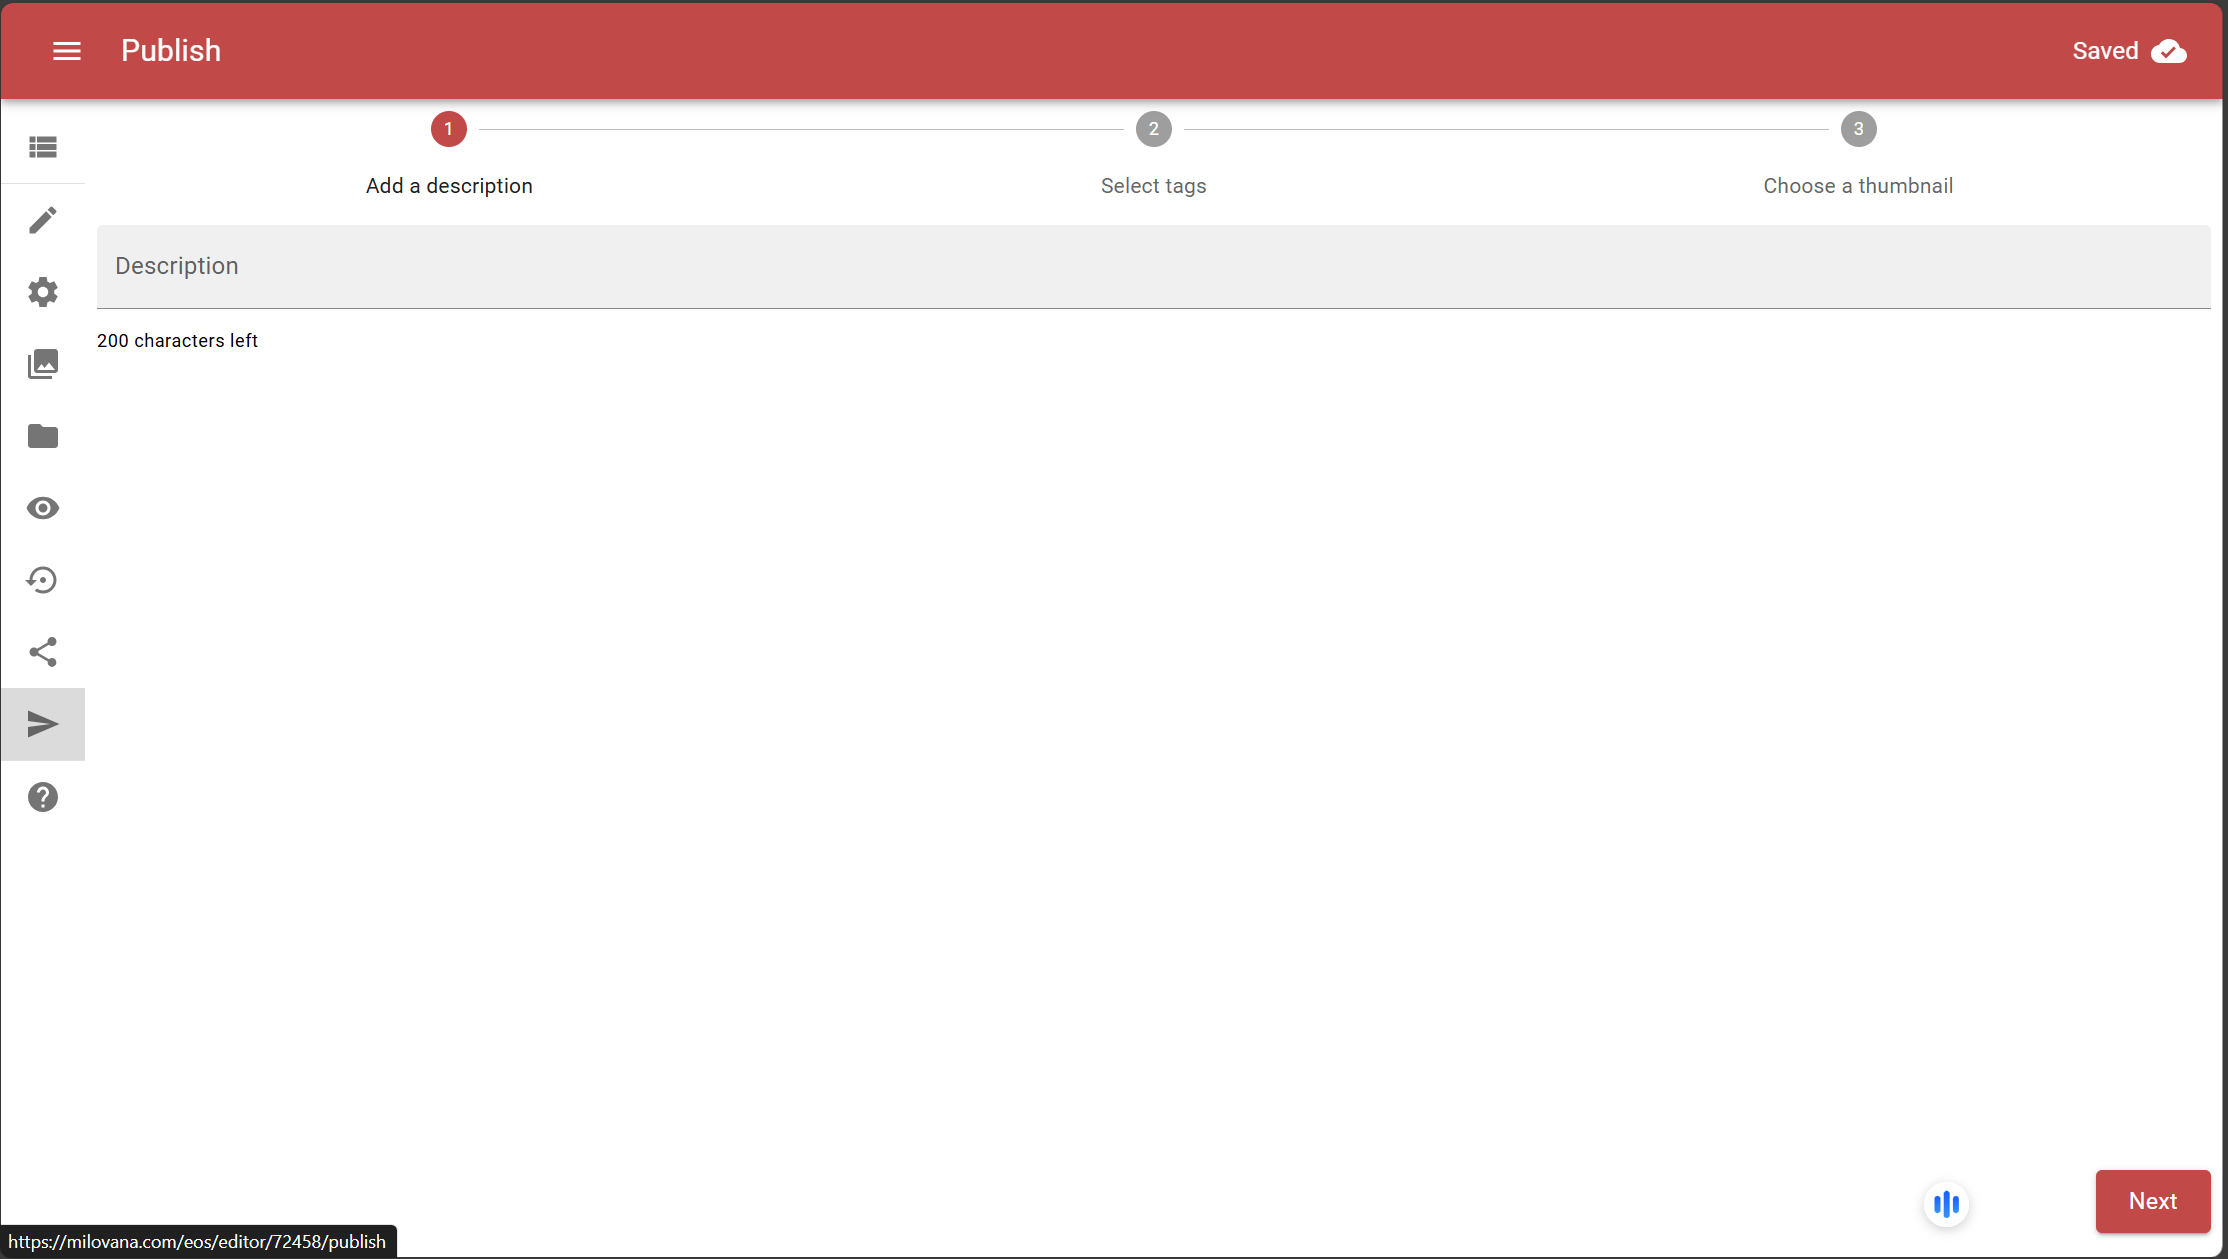2228x1259 pixels.
Task: Open the settings gear icon
Action: pos(43,292)
